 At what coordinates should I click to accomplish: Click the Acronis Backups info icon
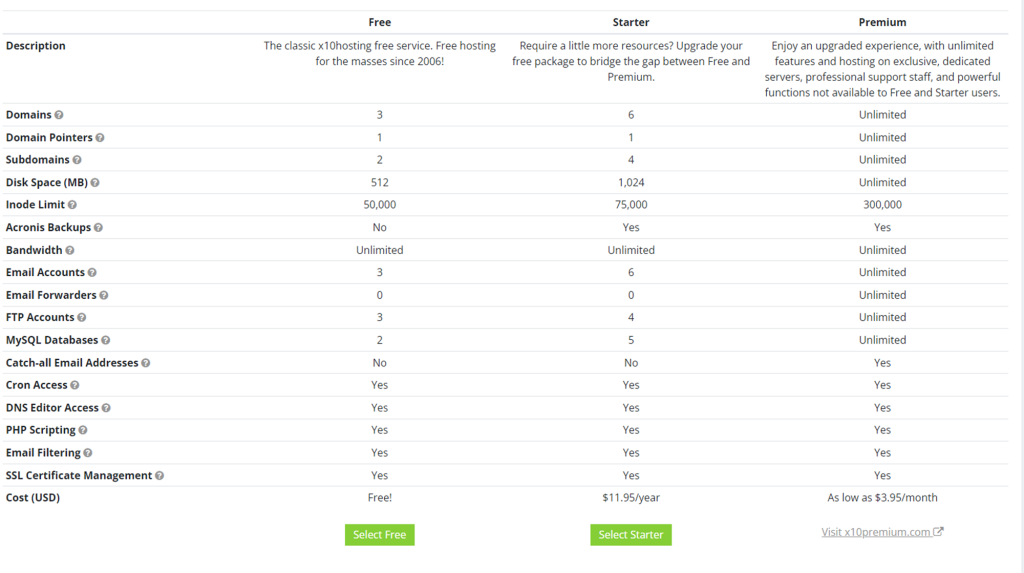tap(98, 228)
